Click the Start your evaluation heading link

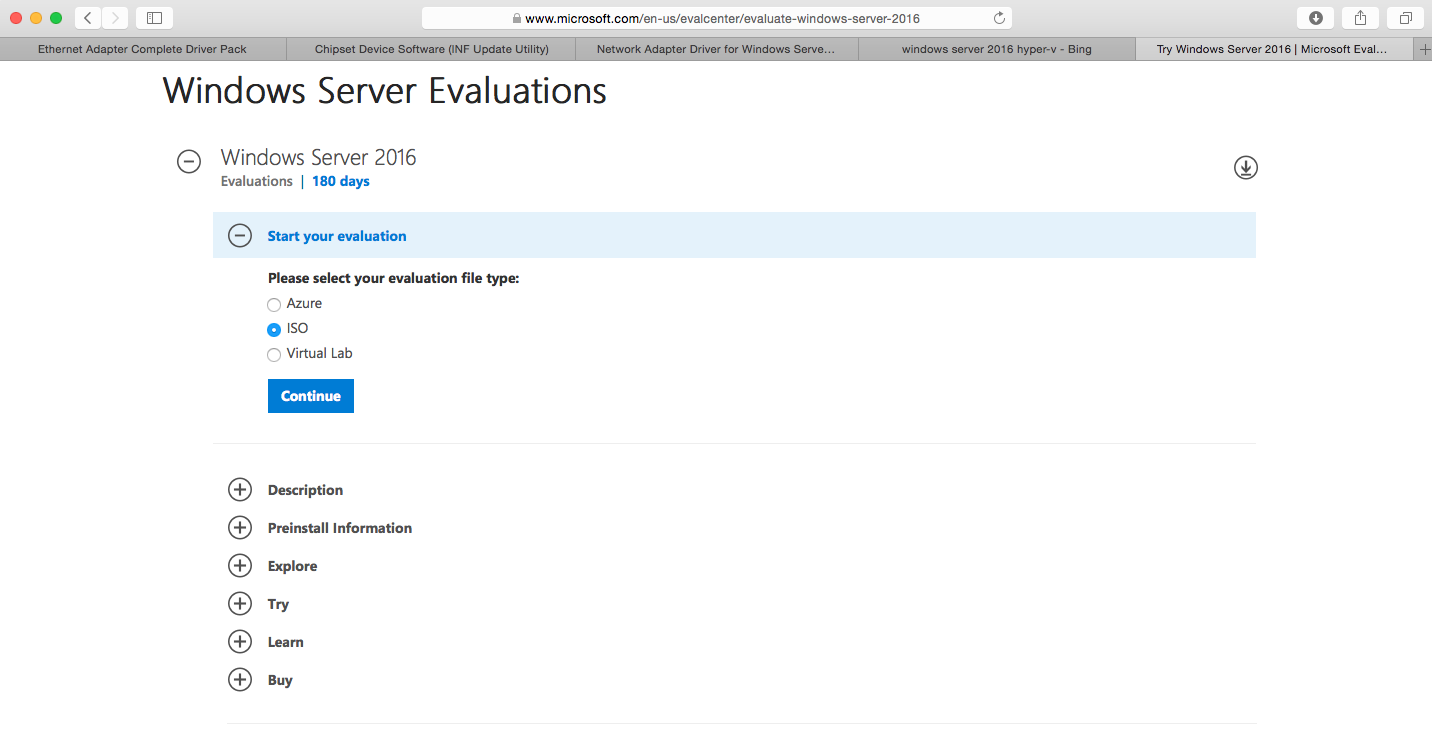coord(337,236)
